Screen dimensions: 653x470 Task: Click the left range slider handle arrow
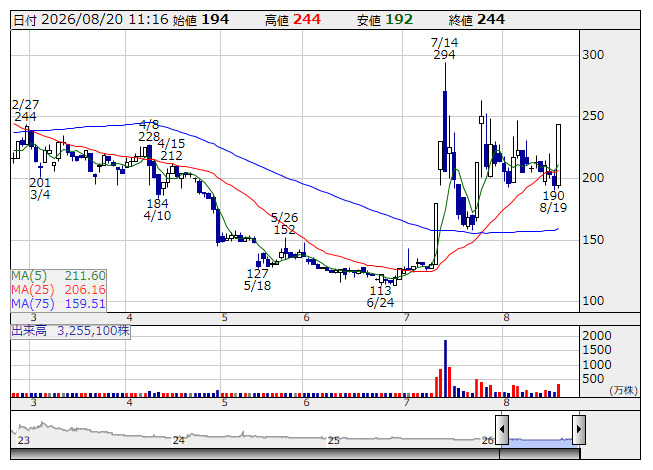coord(502,429)
